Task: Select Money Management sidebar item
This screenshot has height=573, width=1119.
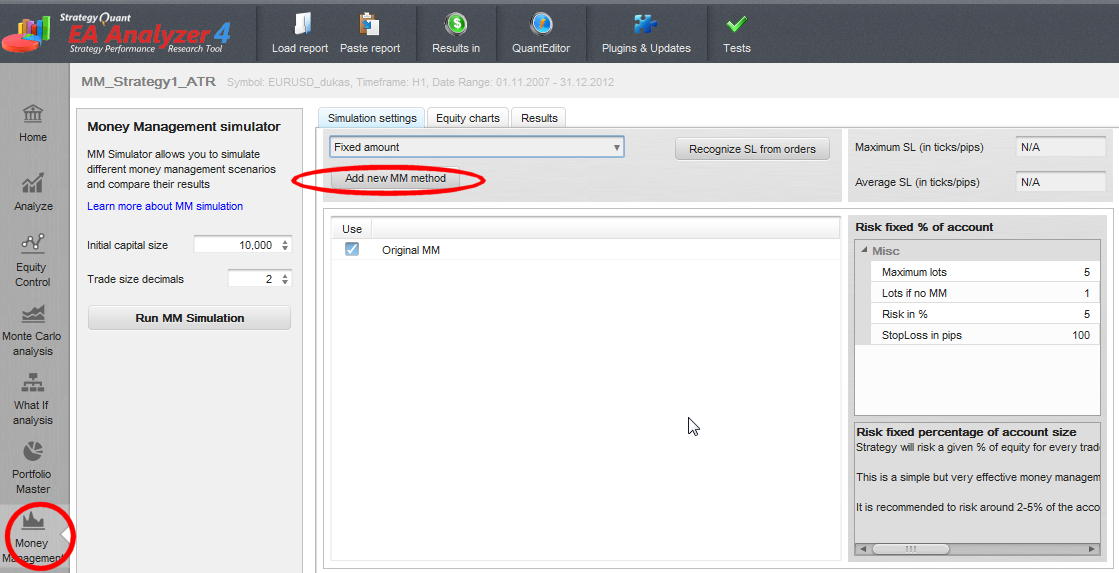Action: [33, 537]
